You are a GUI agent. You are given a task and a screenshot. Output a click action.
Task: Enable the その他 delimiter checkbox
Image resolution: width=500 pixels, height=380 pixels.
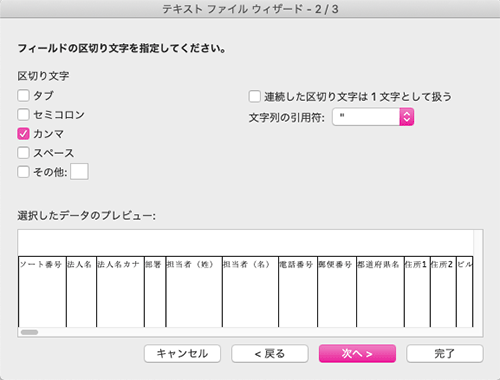[23, 172]
